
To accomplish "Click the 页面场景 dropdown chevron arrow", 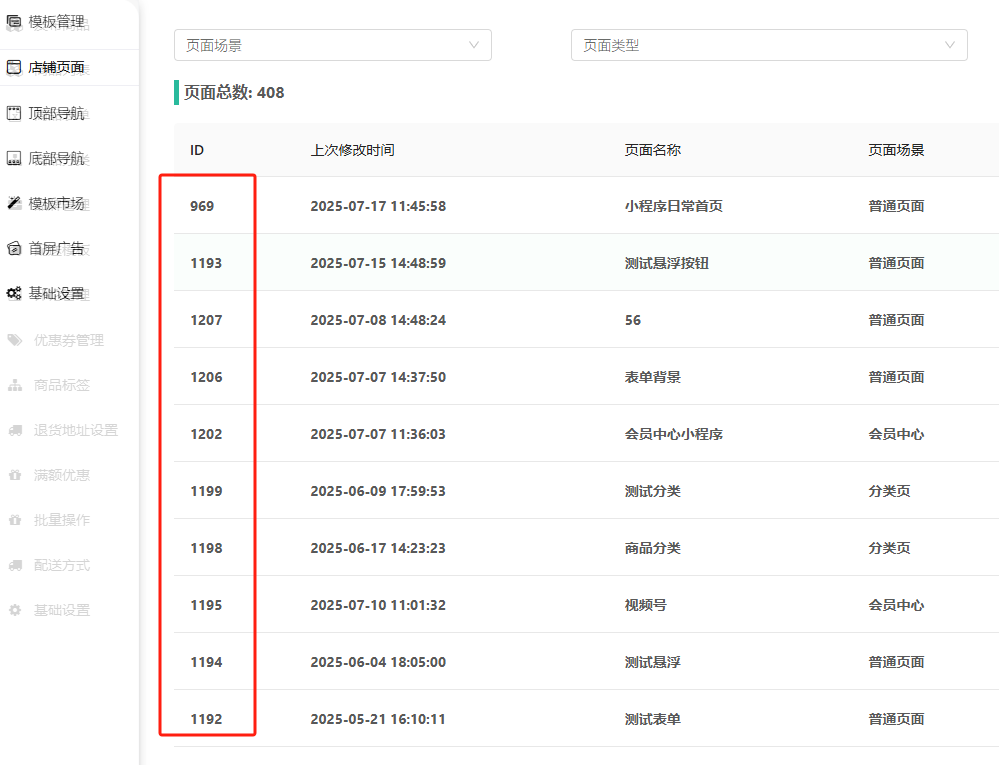I will coord(474,45).
